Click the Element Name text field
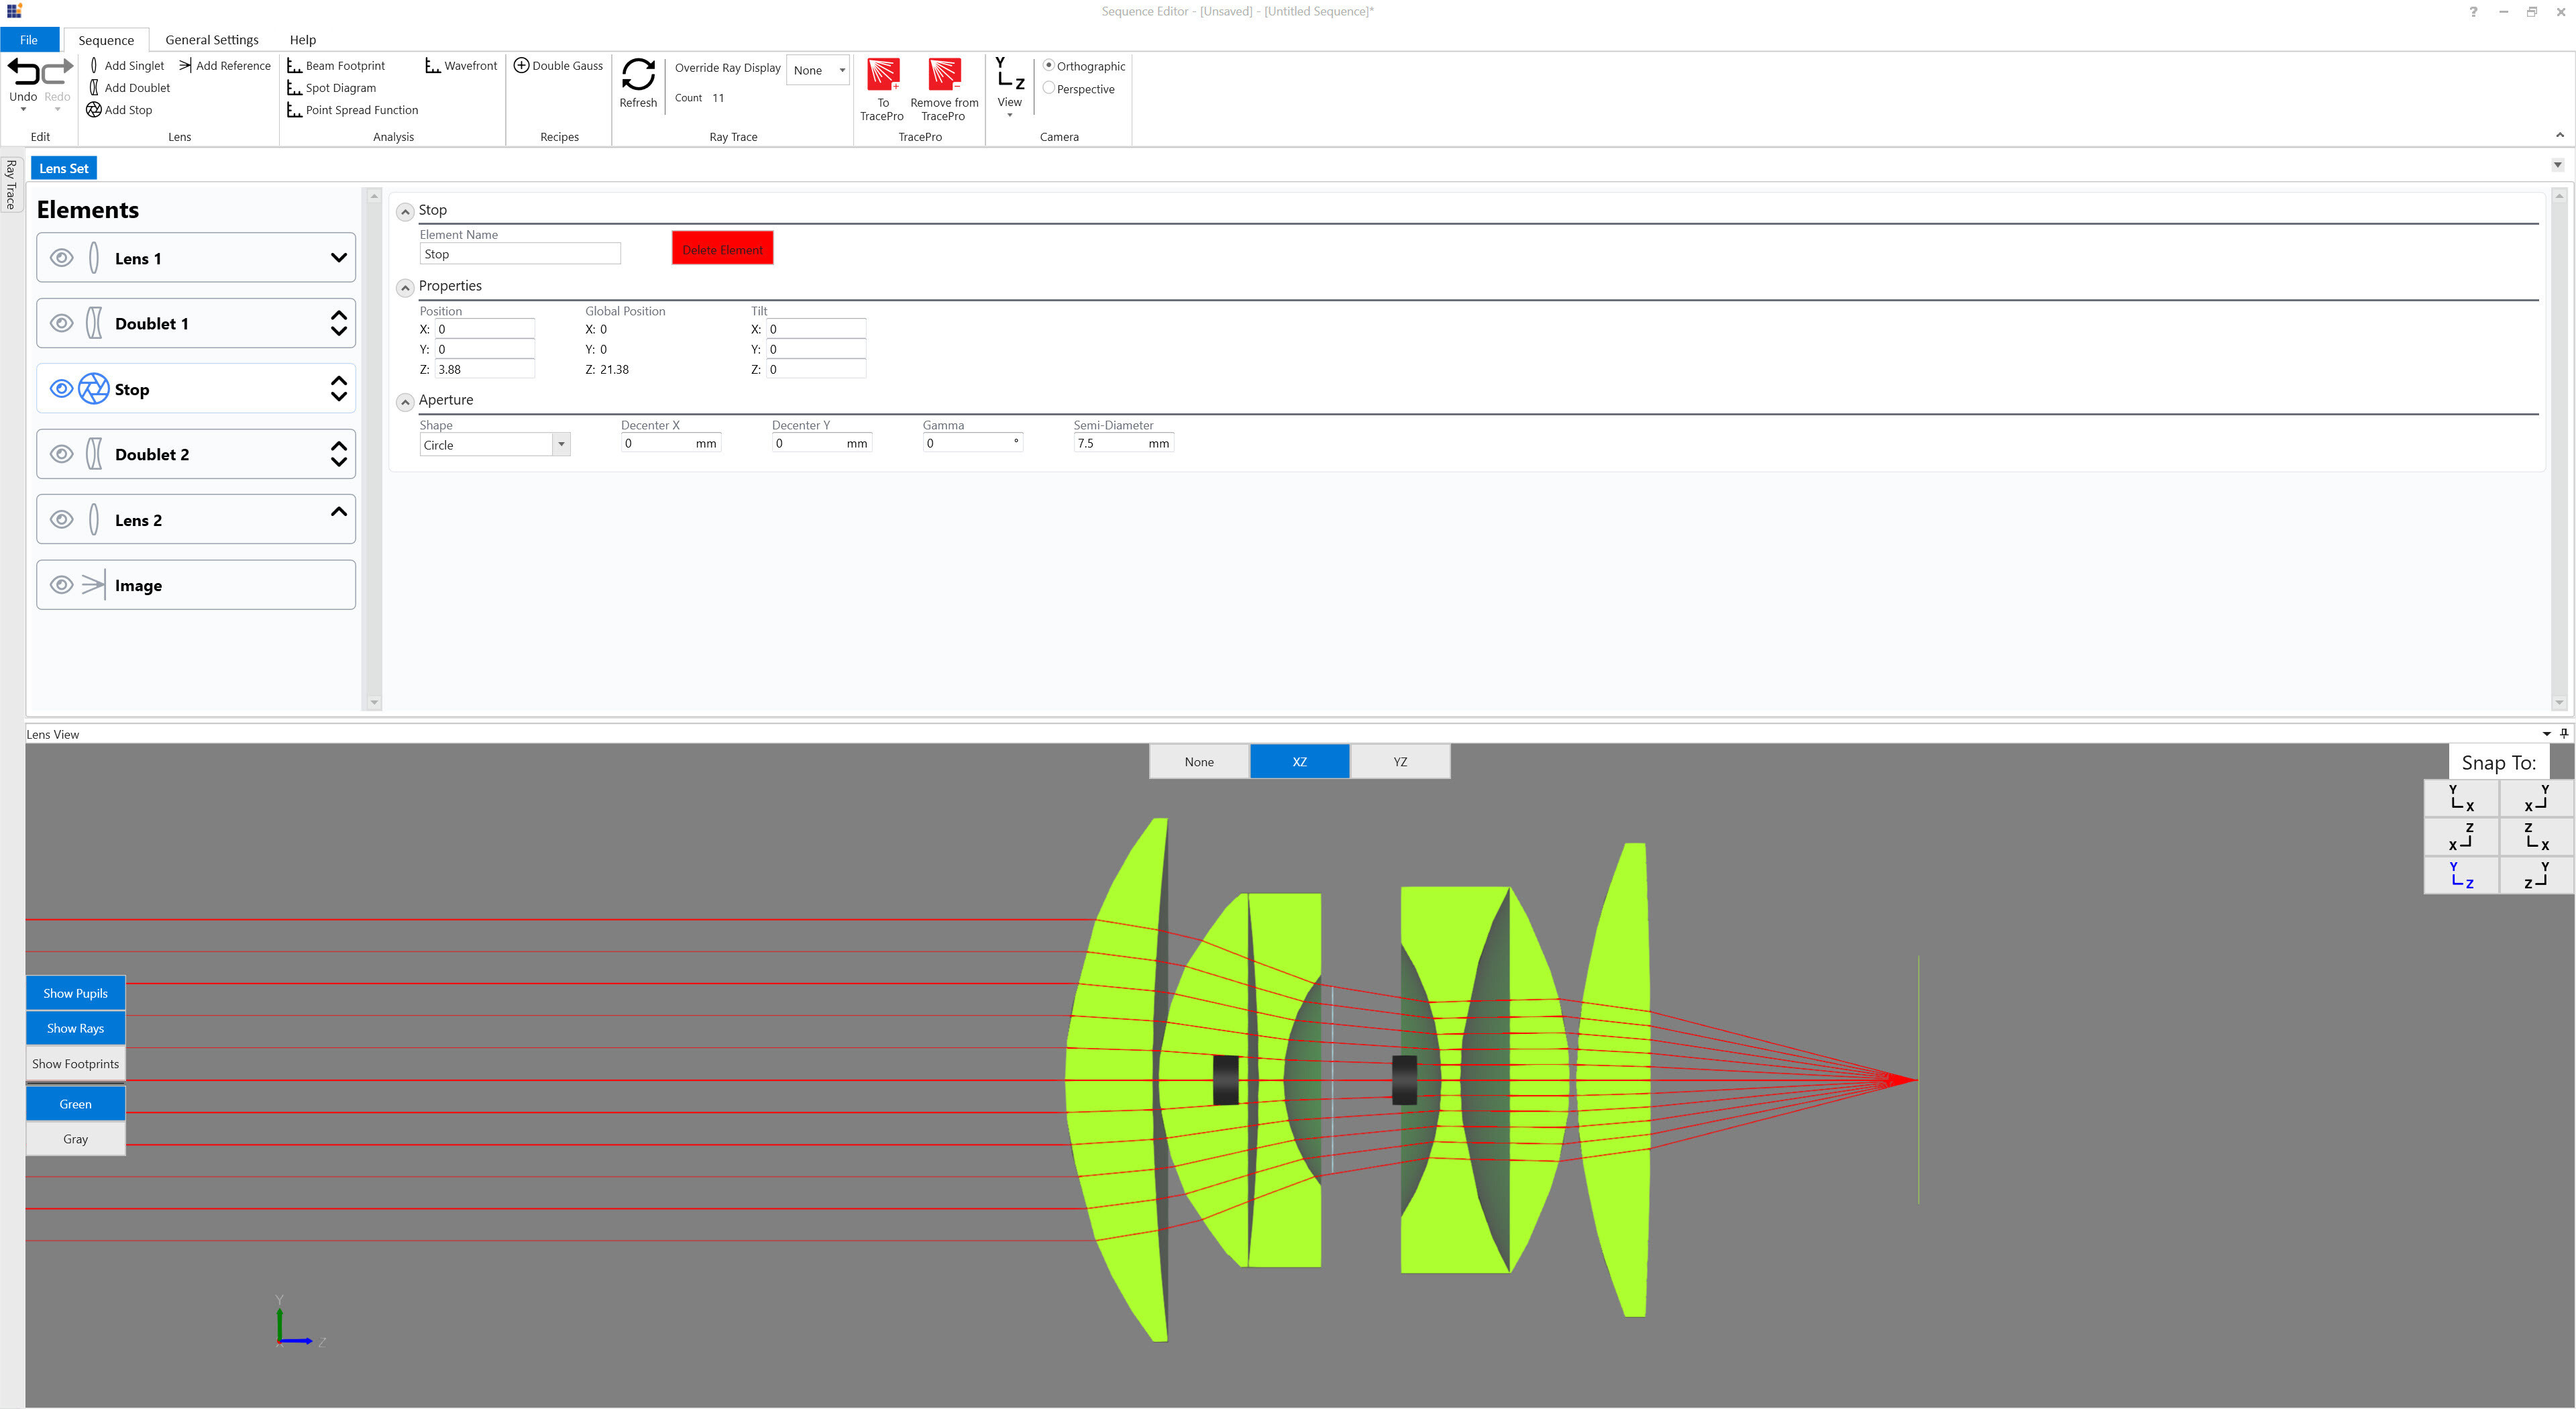The image size is (2576, 1409). pos(520,253)
